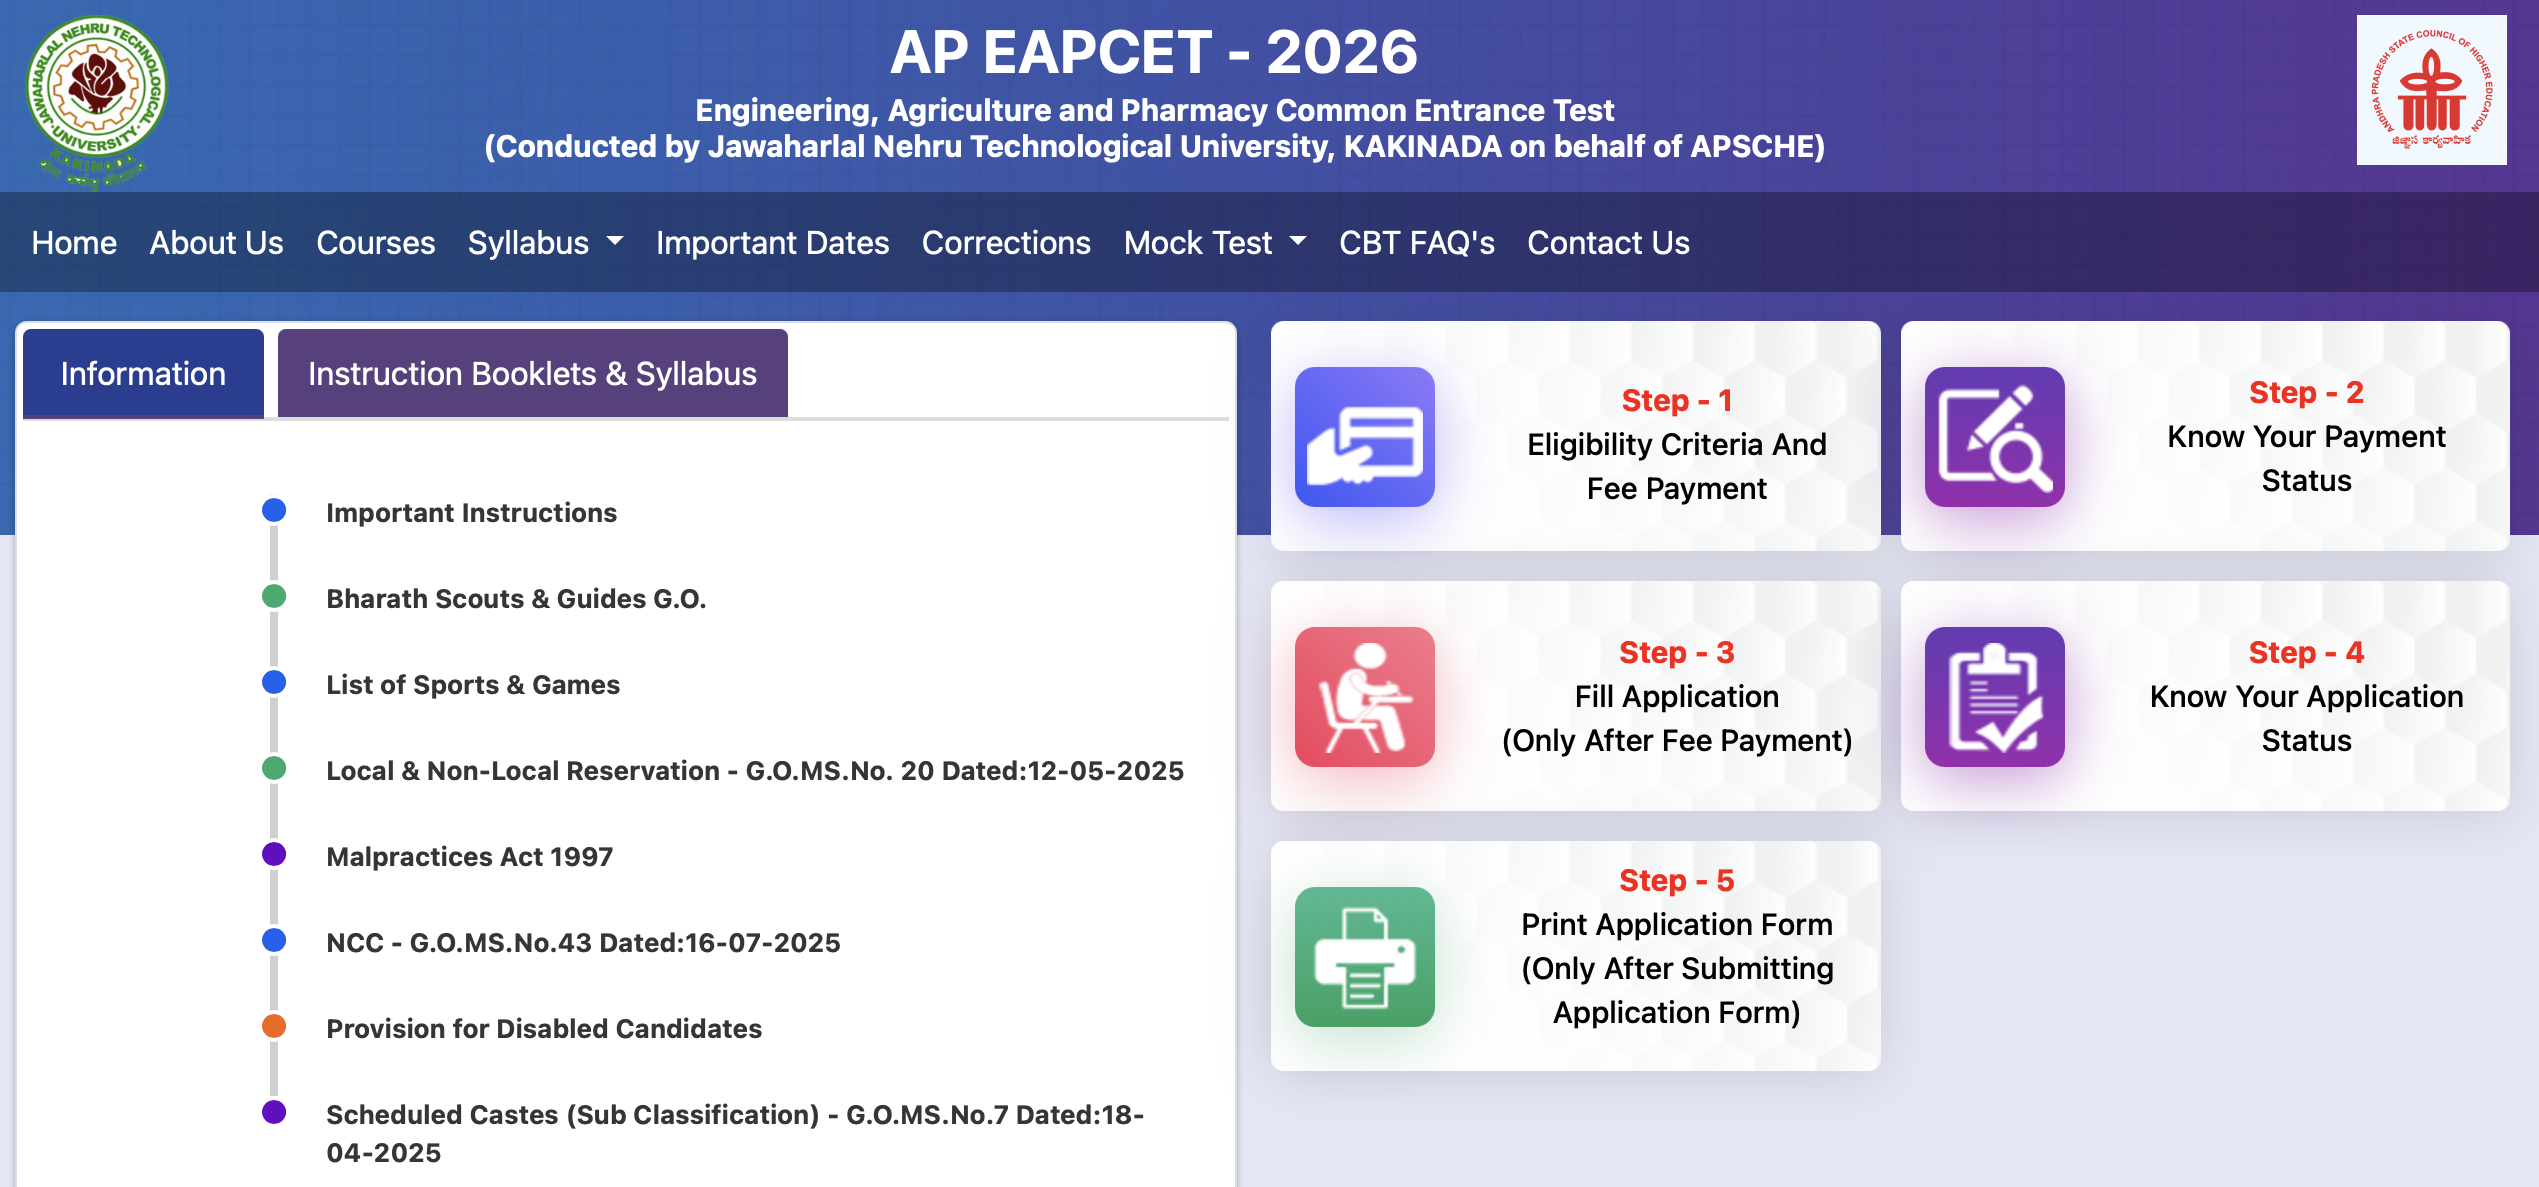Screen dimensions: 2539x1187
Task: Click the APSCHE council logo
Action: 2433,90
